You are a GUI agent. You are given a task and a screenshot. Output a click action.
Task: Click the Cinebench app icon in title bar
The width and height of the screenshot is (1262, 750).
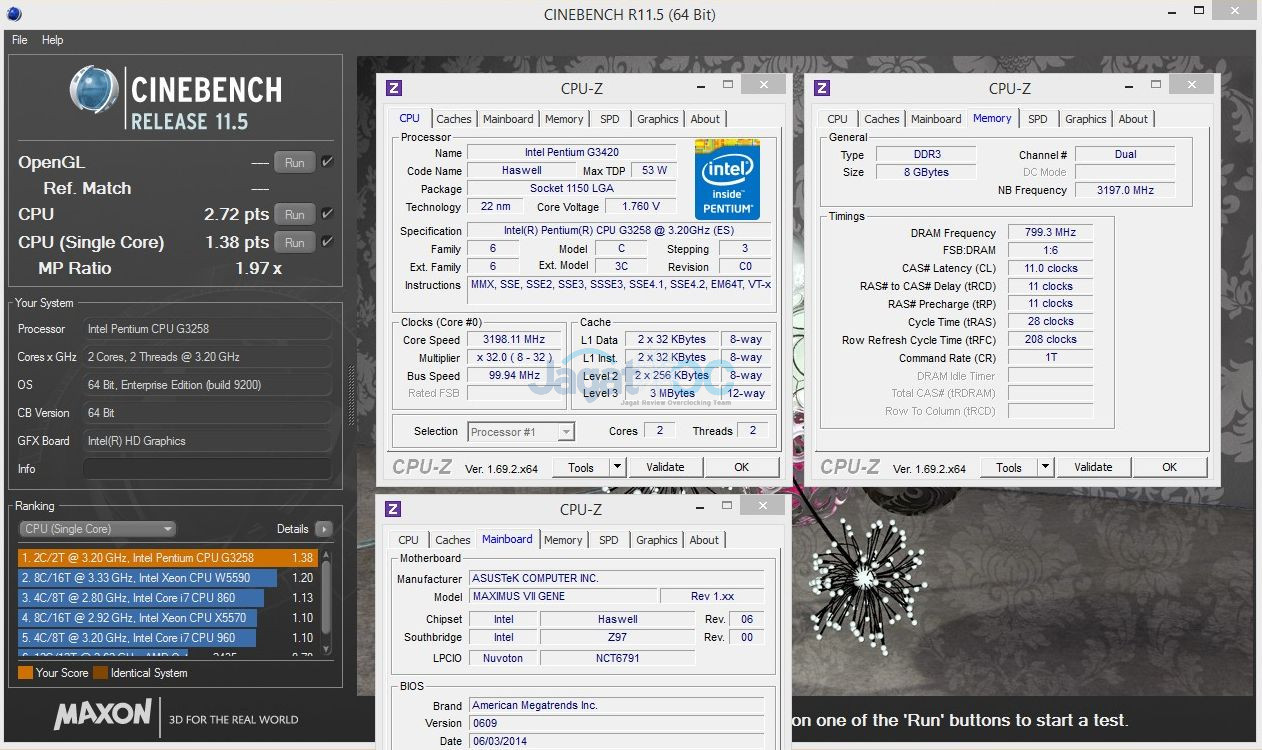pyautogui.click(x=13, y=14)
